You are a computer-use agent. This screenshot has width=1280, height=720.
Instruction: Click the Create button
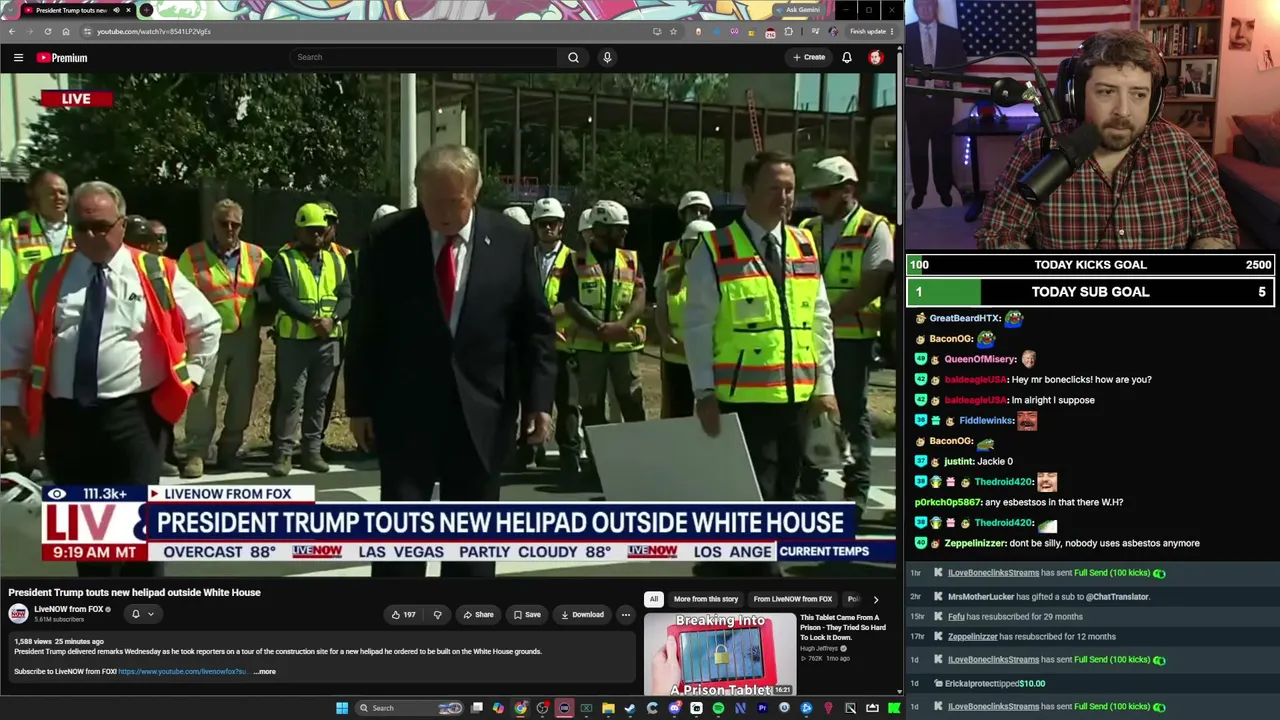click(x=809, y=57)
